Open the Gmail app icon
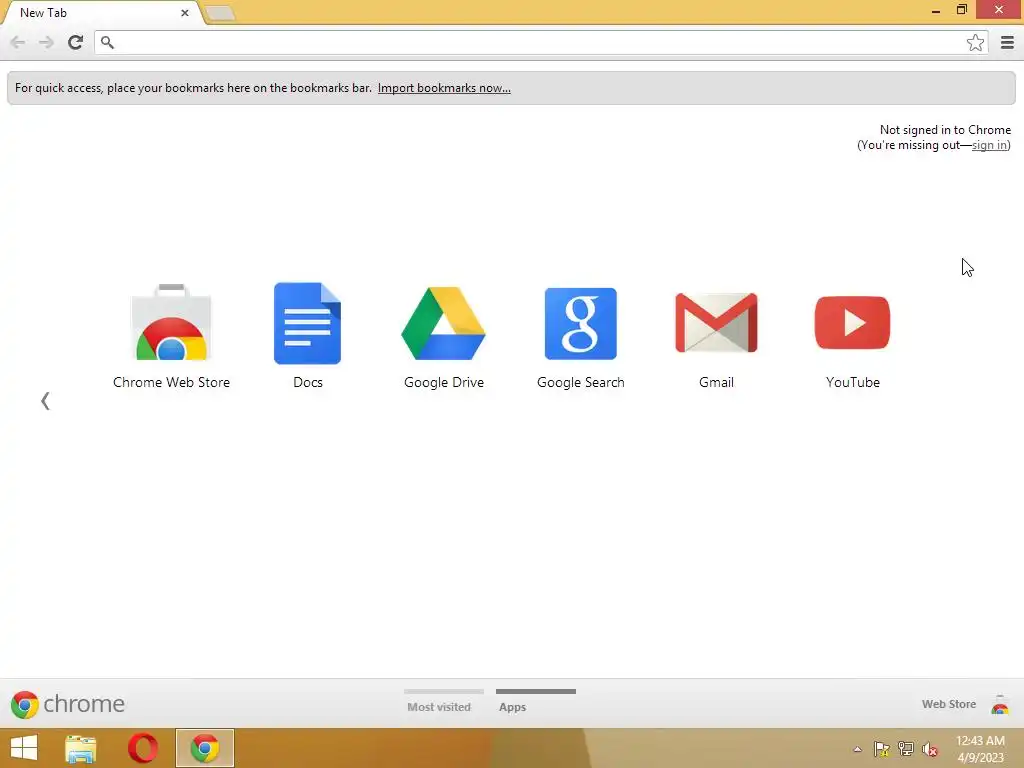The height and width of the screenshot is (768, 1024). tap(716, 323)
